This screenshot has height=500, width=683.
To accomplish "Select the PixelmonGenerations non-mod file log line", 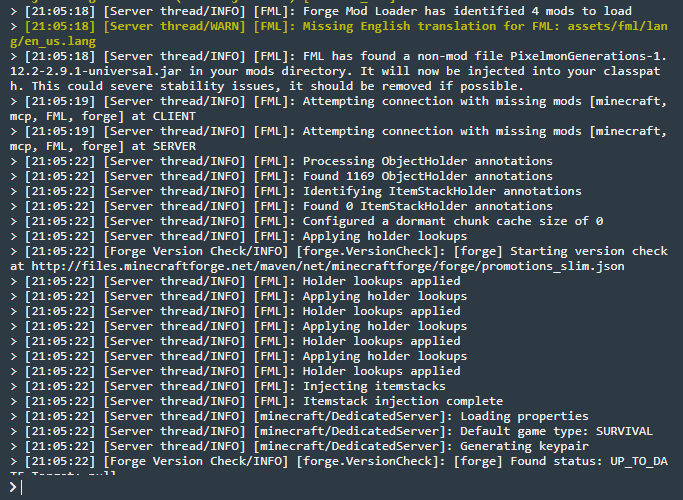I will 338,71.
